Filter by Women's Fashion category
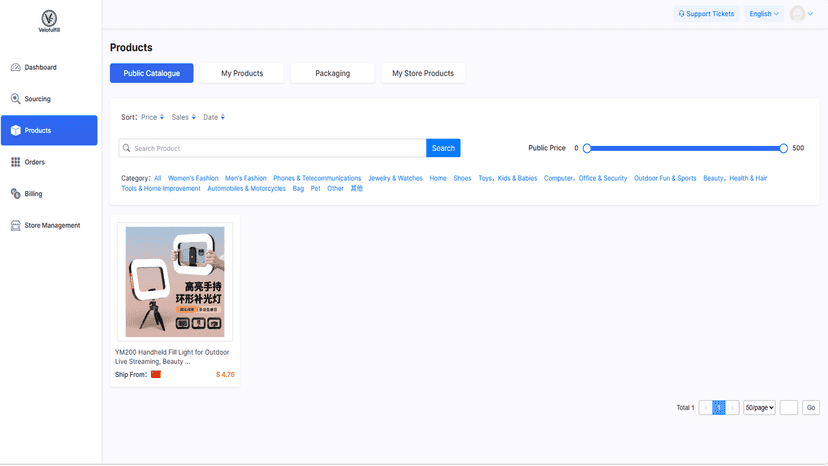 tap(193, 179)
